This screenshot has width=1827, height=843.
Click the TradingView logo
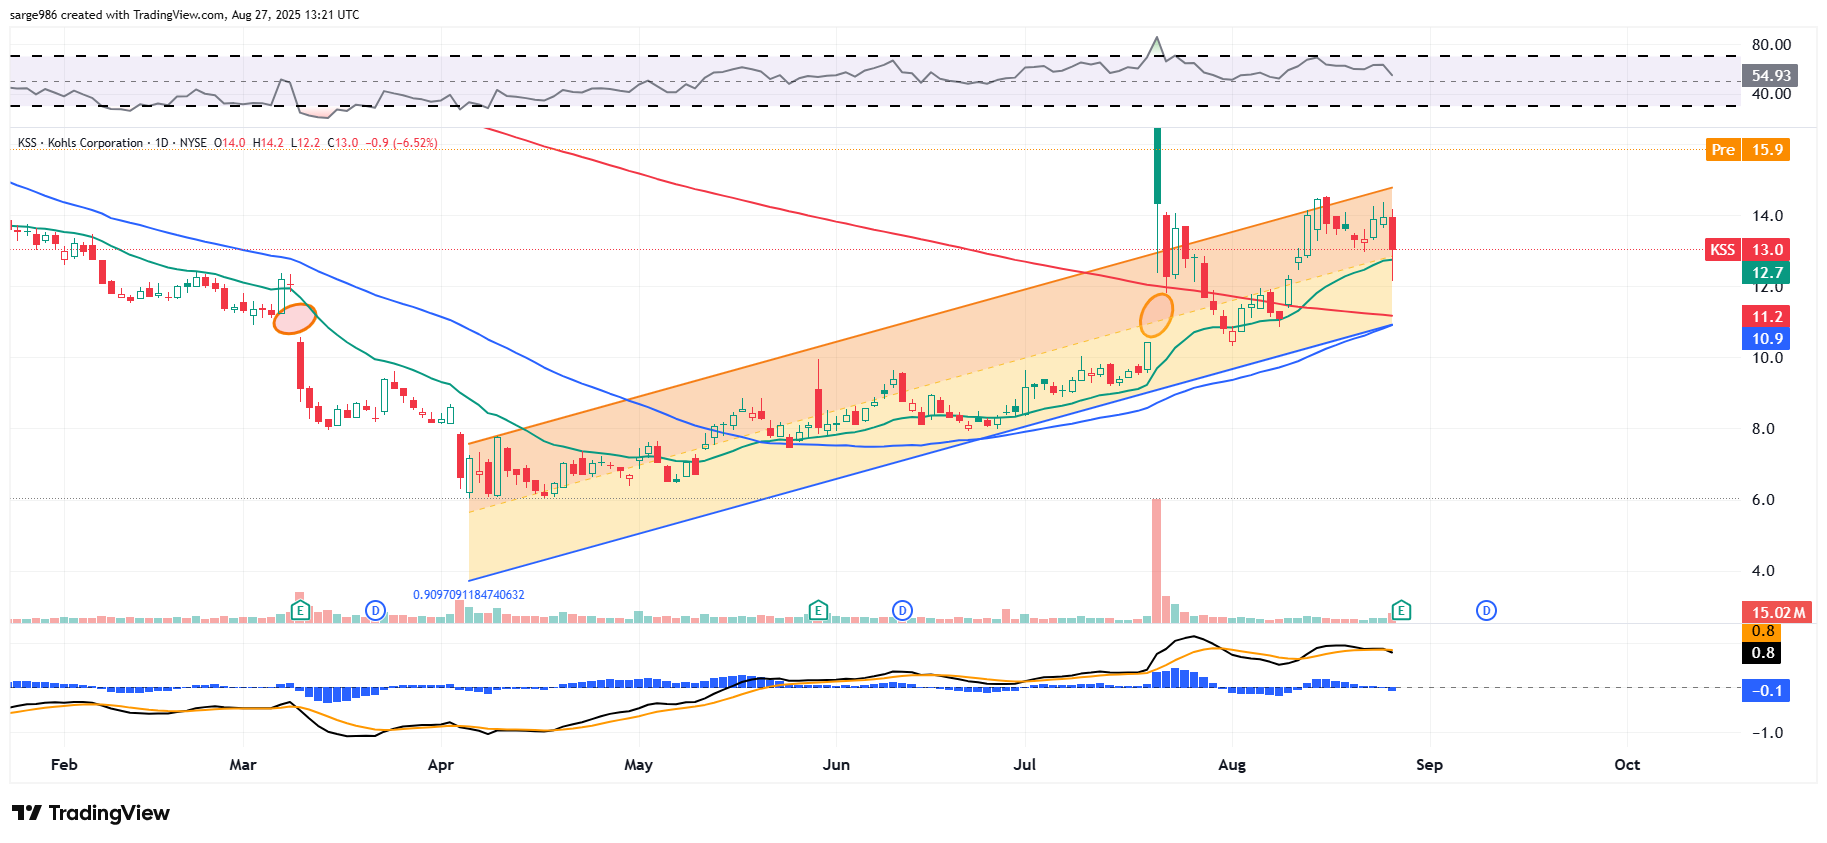[91, 813]
